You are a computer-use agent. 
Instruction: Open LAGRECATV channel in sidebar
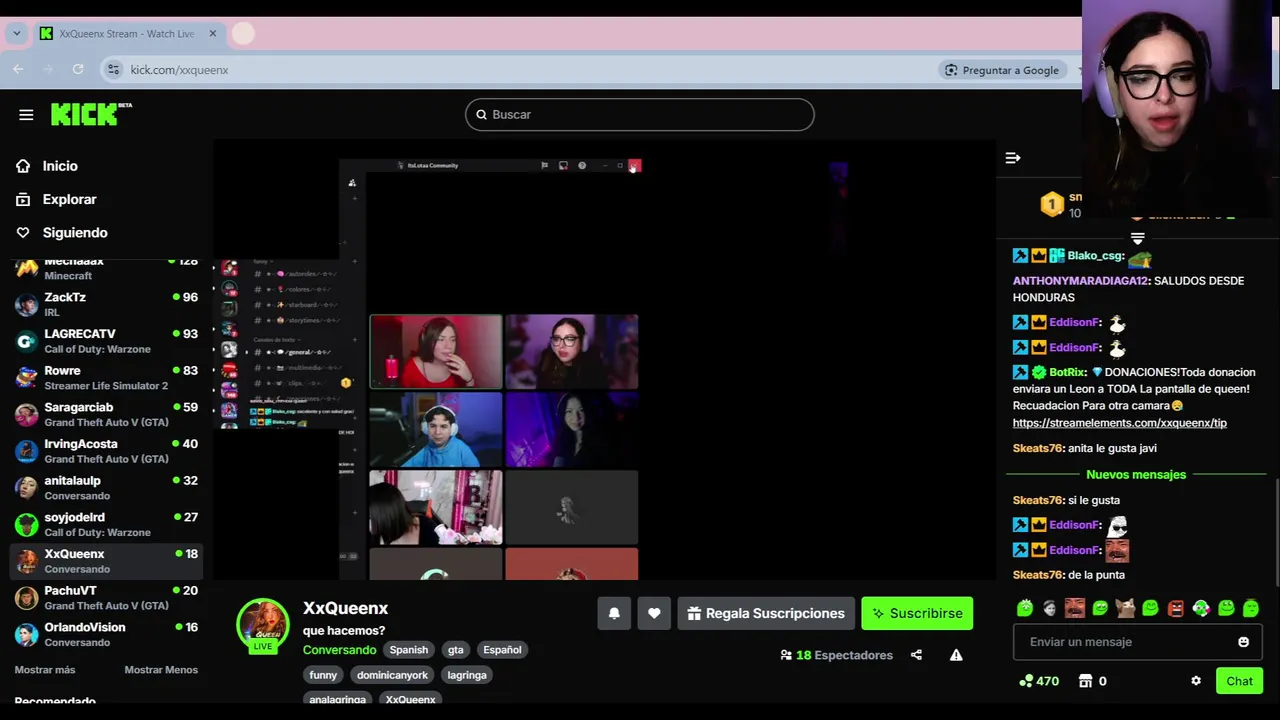click(x=106, y=341)
